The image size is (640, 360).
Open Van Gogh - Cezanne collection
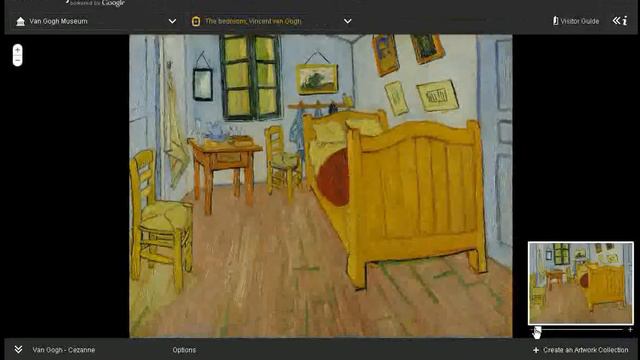click(64, 350)
